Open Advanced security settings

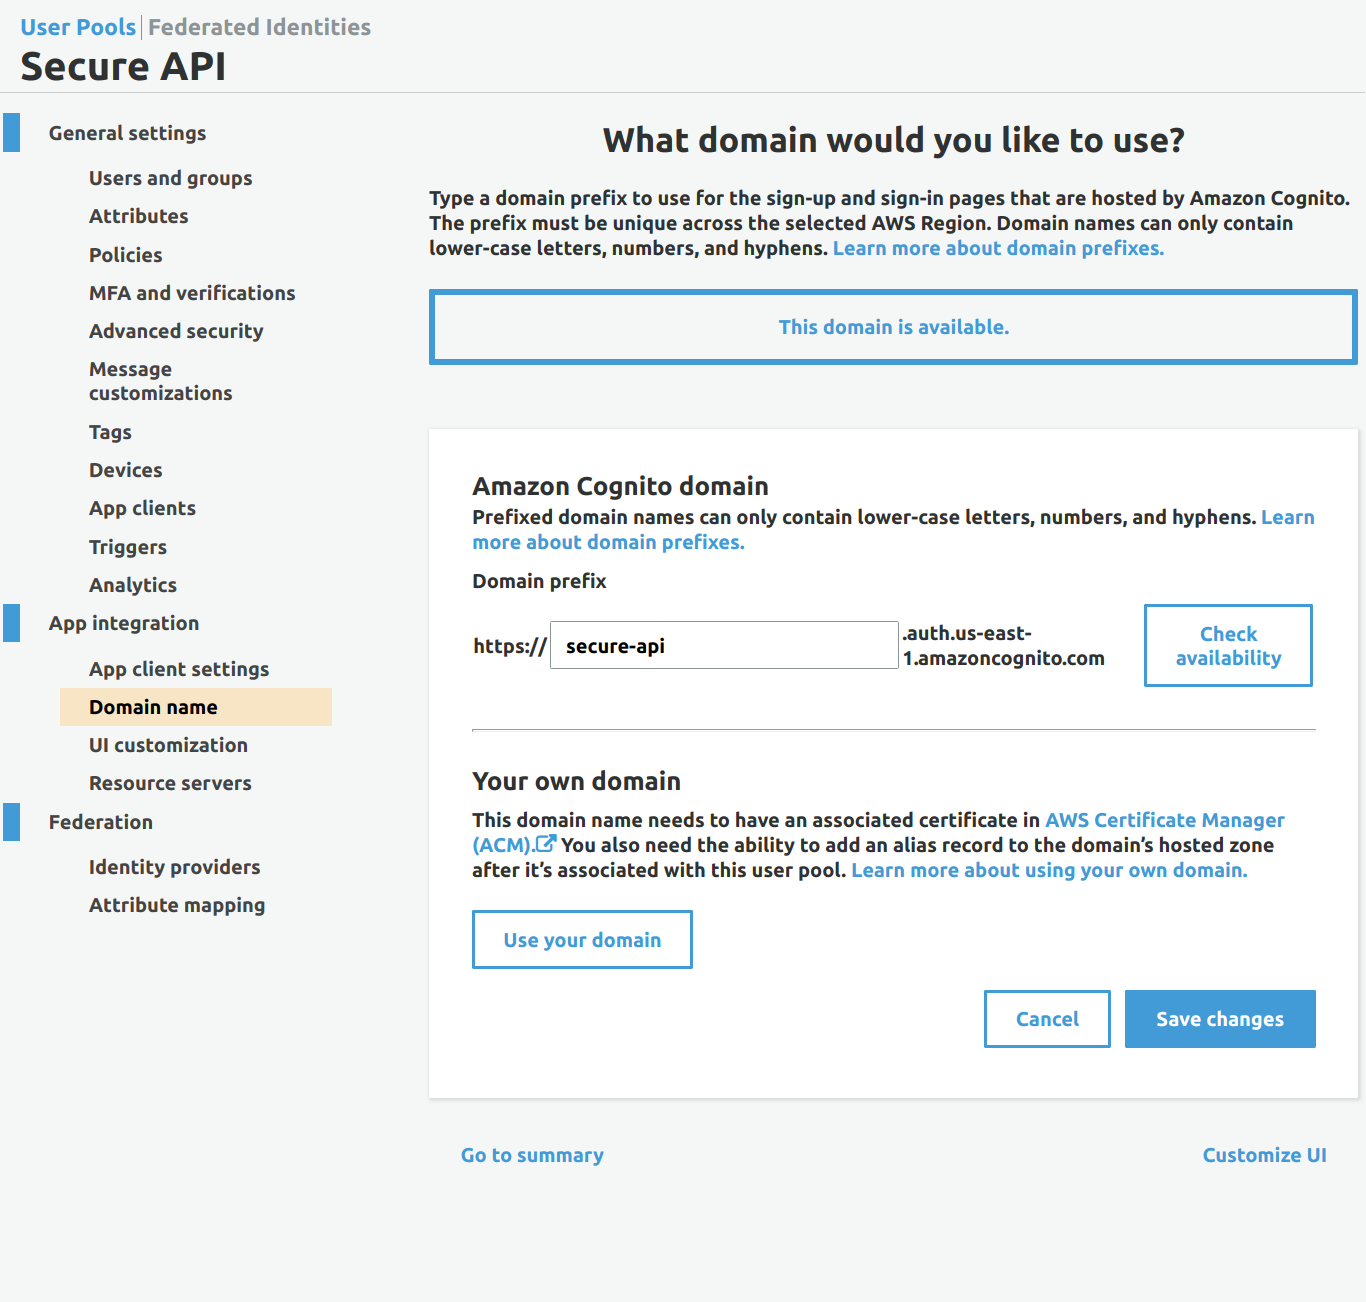pyautogui.click(x=176, y=331)
